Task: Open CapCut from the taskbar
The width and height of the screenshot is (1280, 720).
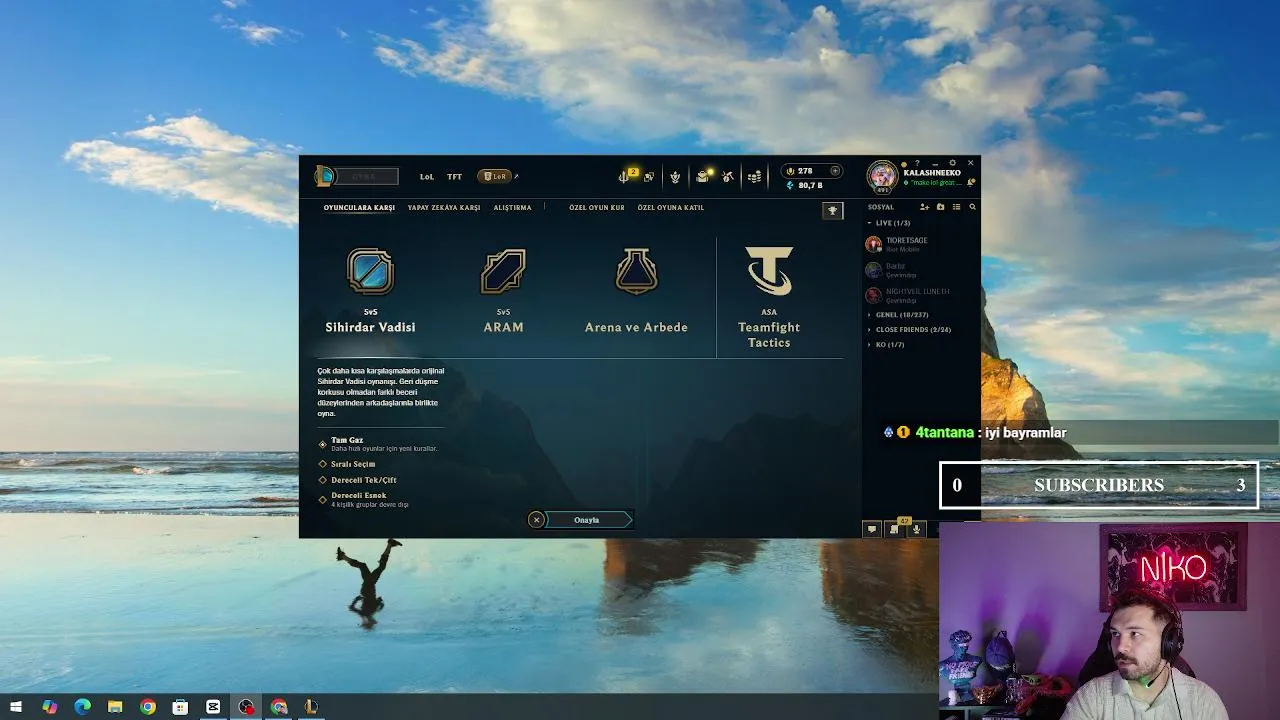Action: tap(213, 707)
